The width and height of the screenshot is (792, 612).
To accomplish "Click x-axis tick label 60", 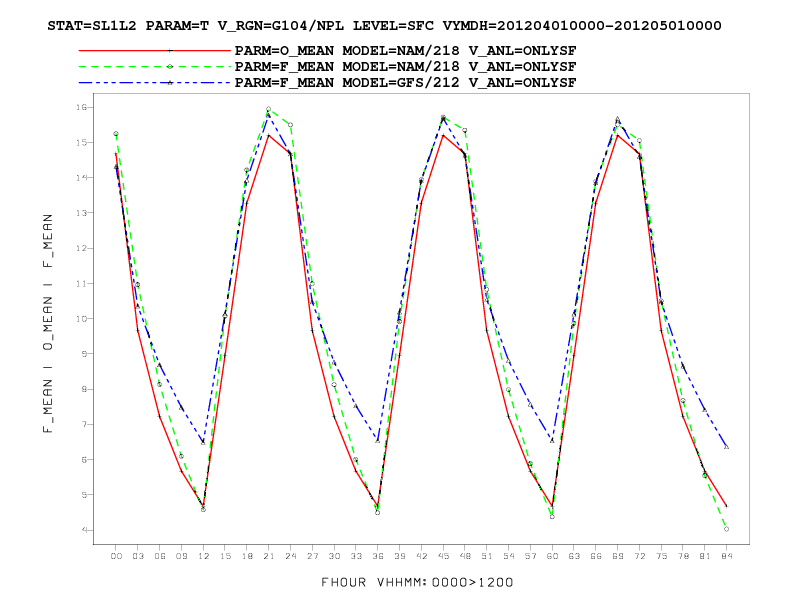I will click(x=552, y=556).
